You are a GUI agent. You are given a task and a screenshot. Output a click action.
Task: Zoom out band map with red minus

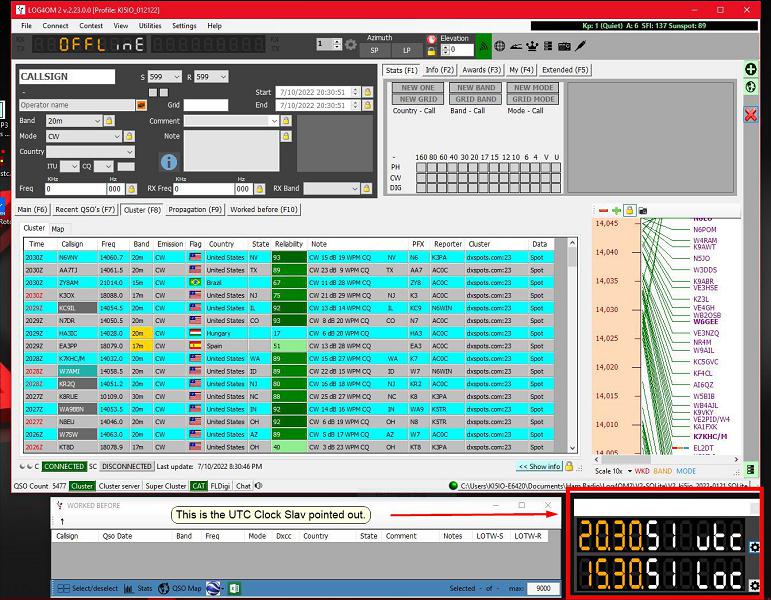[603, 211]
